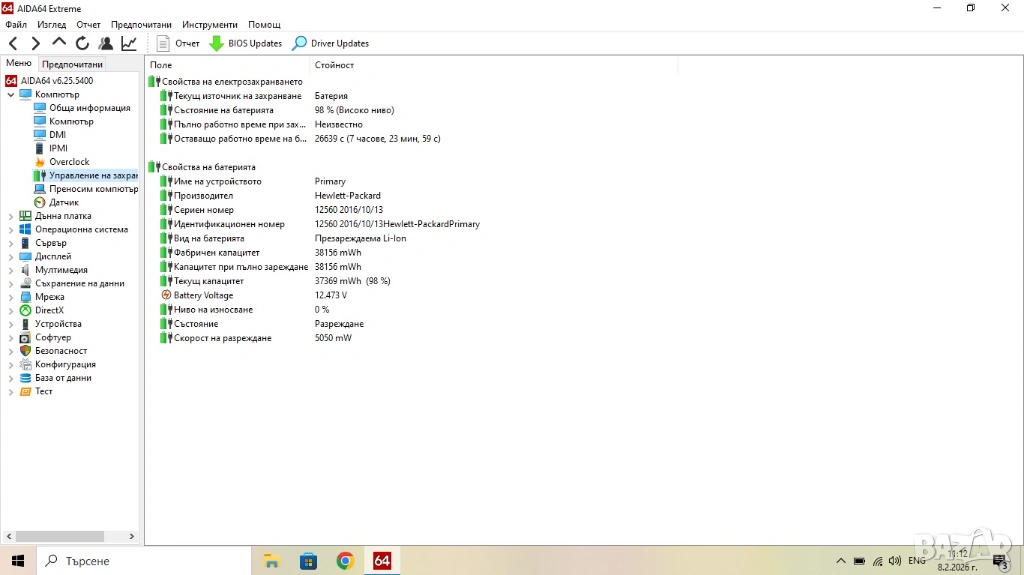Go up one level with Up arrow
The image size is (1024, 575).
tap(59, 43)
